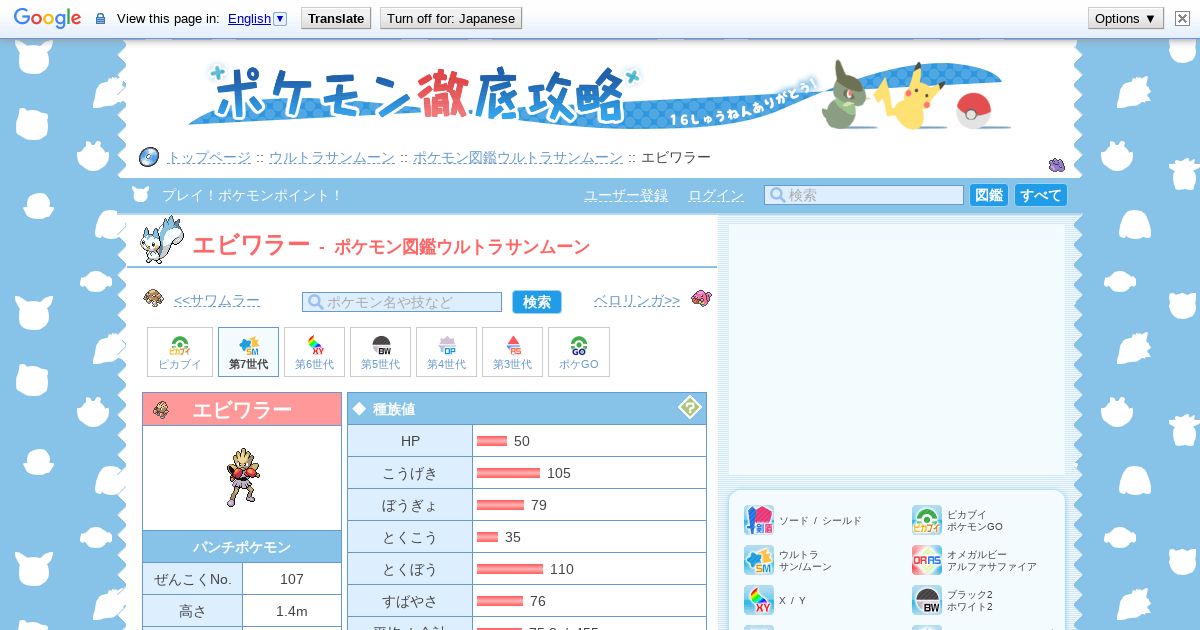This screenshot has height=630, width=1200.
Task: Click the 図鑑 search button
Action: click(x=989, y=195)
